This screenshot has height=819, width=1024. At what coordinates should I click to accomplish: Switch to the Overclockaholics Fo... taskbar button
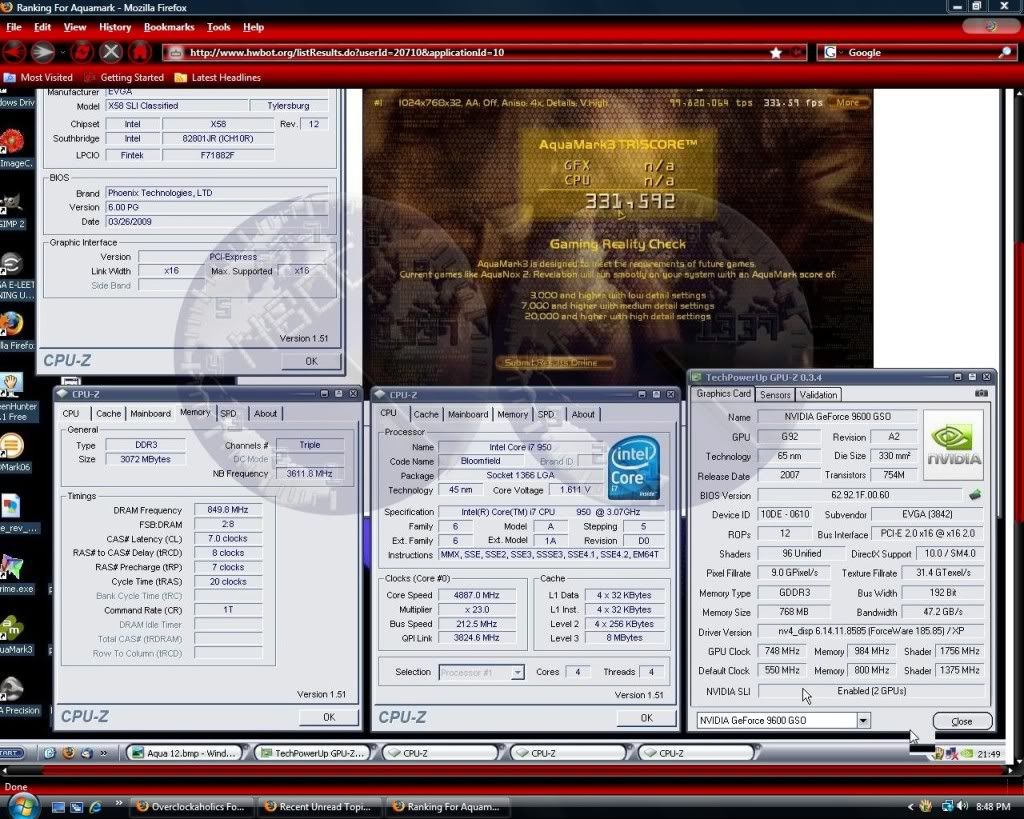click(189, 807)
